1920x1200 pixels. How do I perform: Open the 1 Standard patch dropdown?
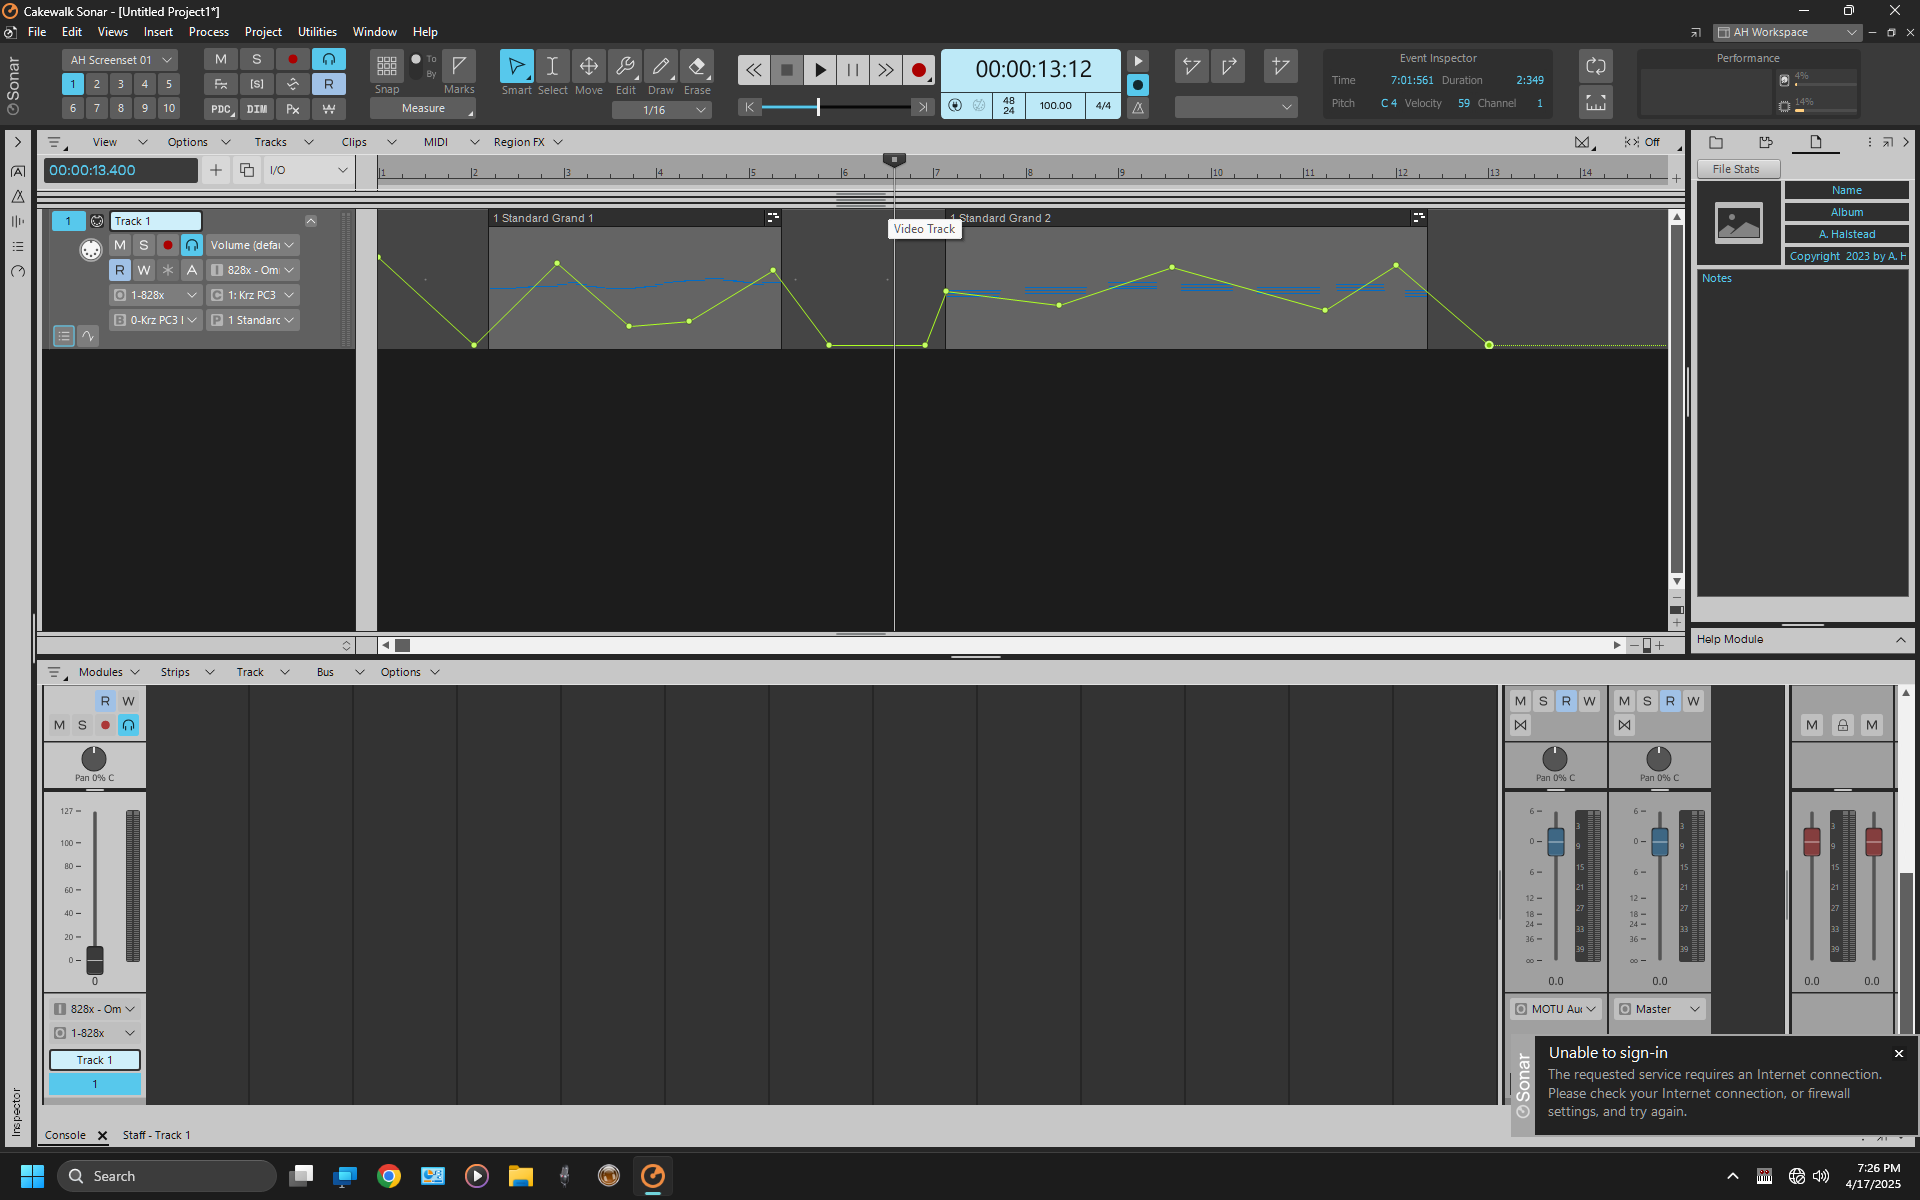coord(252,320)
